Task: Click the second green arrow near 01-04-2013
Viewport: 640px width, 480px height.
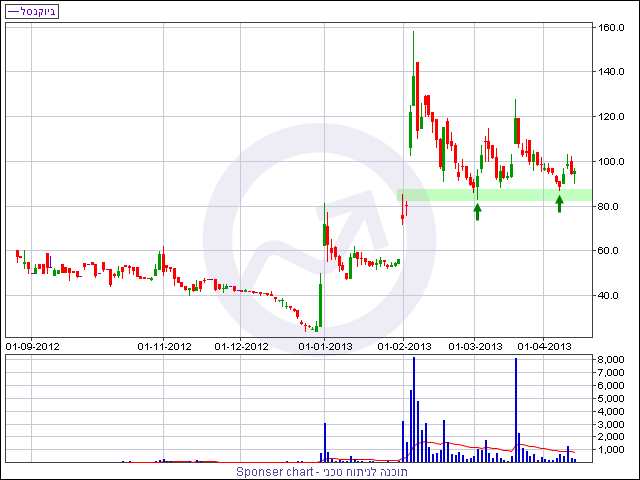Action: point(559,204)
